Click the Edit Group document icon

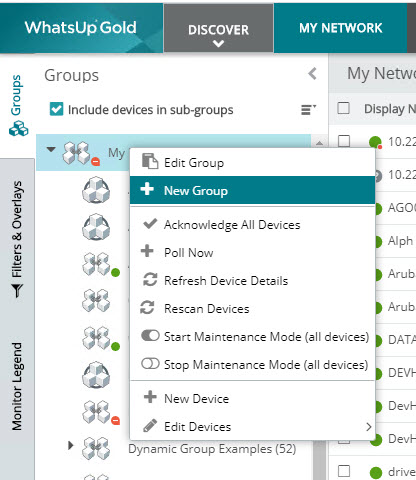point(150,161)
